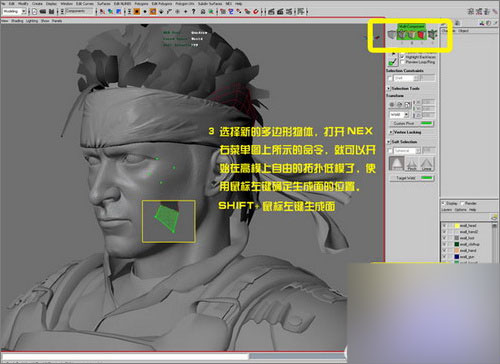Click the Open Scene icon in the status line
Viewport: 500px width, 364px height.
[x=43, y=11]
